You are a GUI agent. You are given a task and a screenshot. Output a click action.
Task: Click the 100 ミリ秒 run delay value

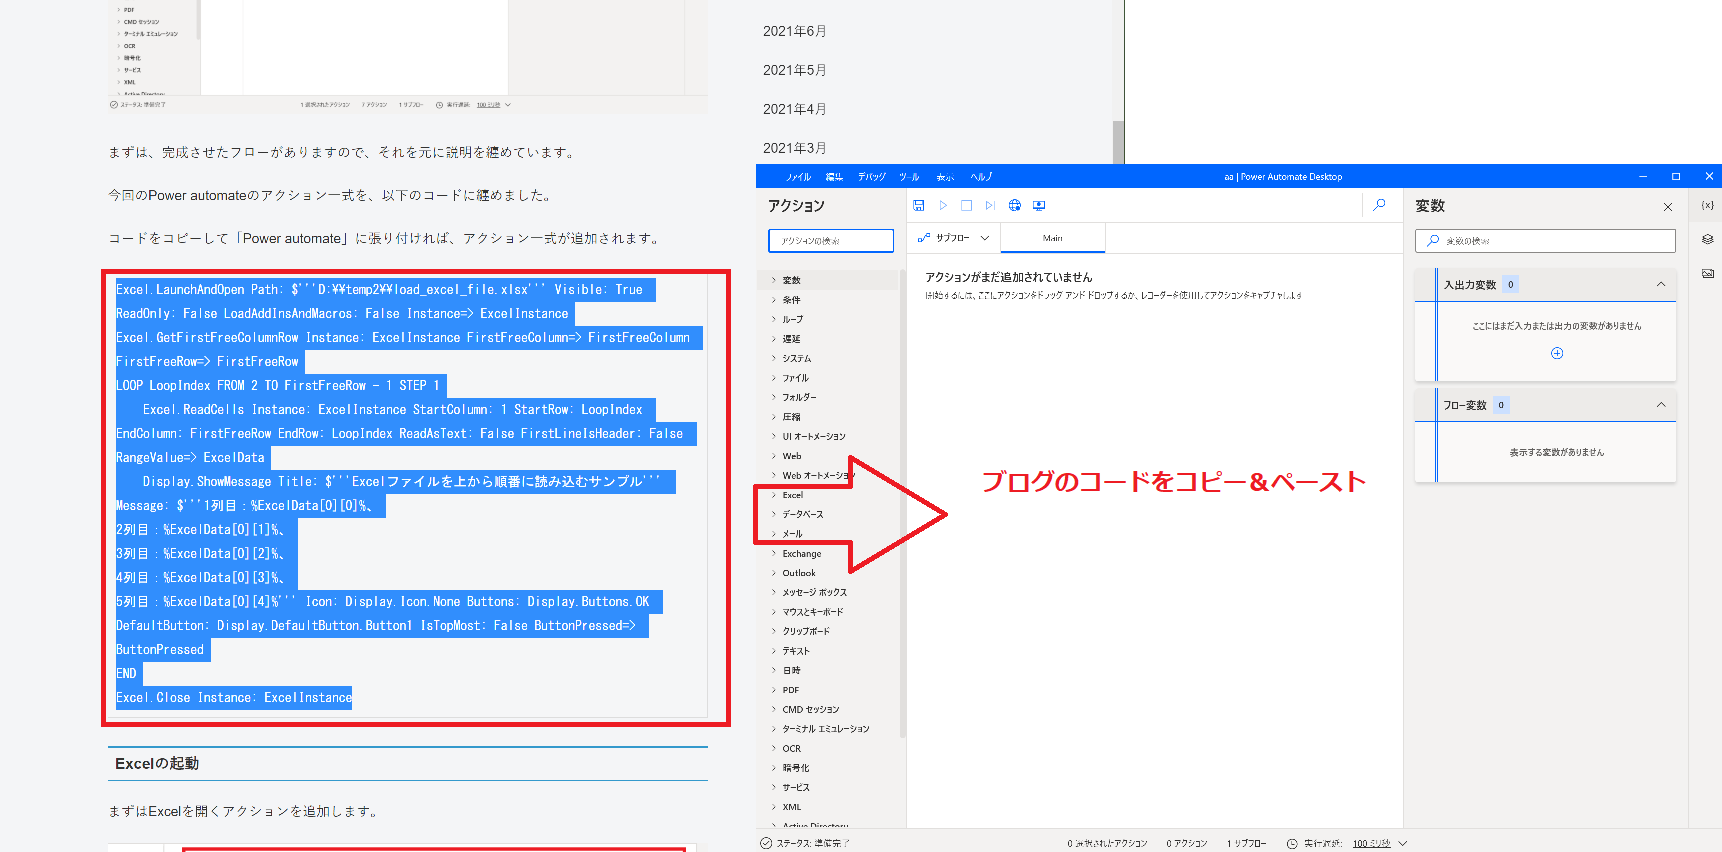[x=1371, y=844]
